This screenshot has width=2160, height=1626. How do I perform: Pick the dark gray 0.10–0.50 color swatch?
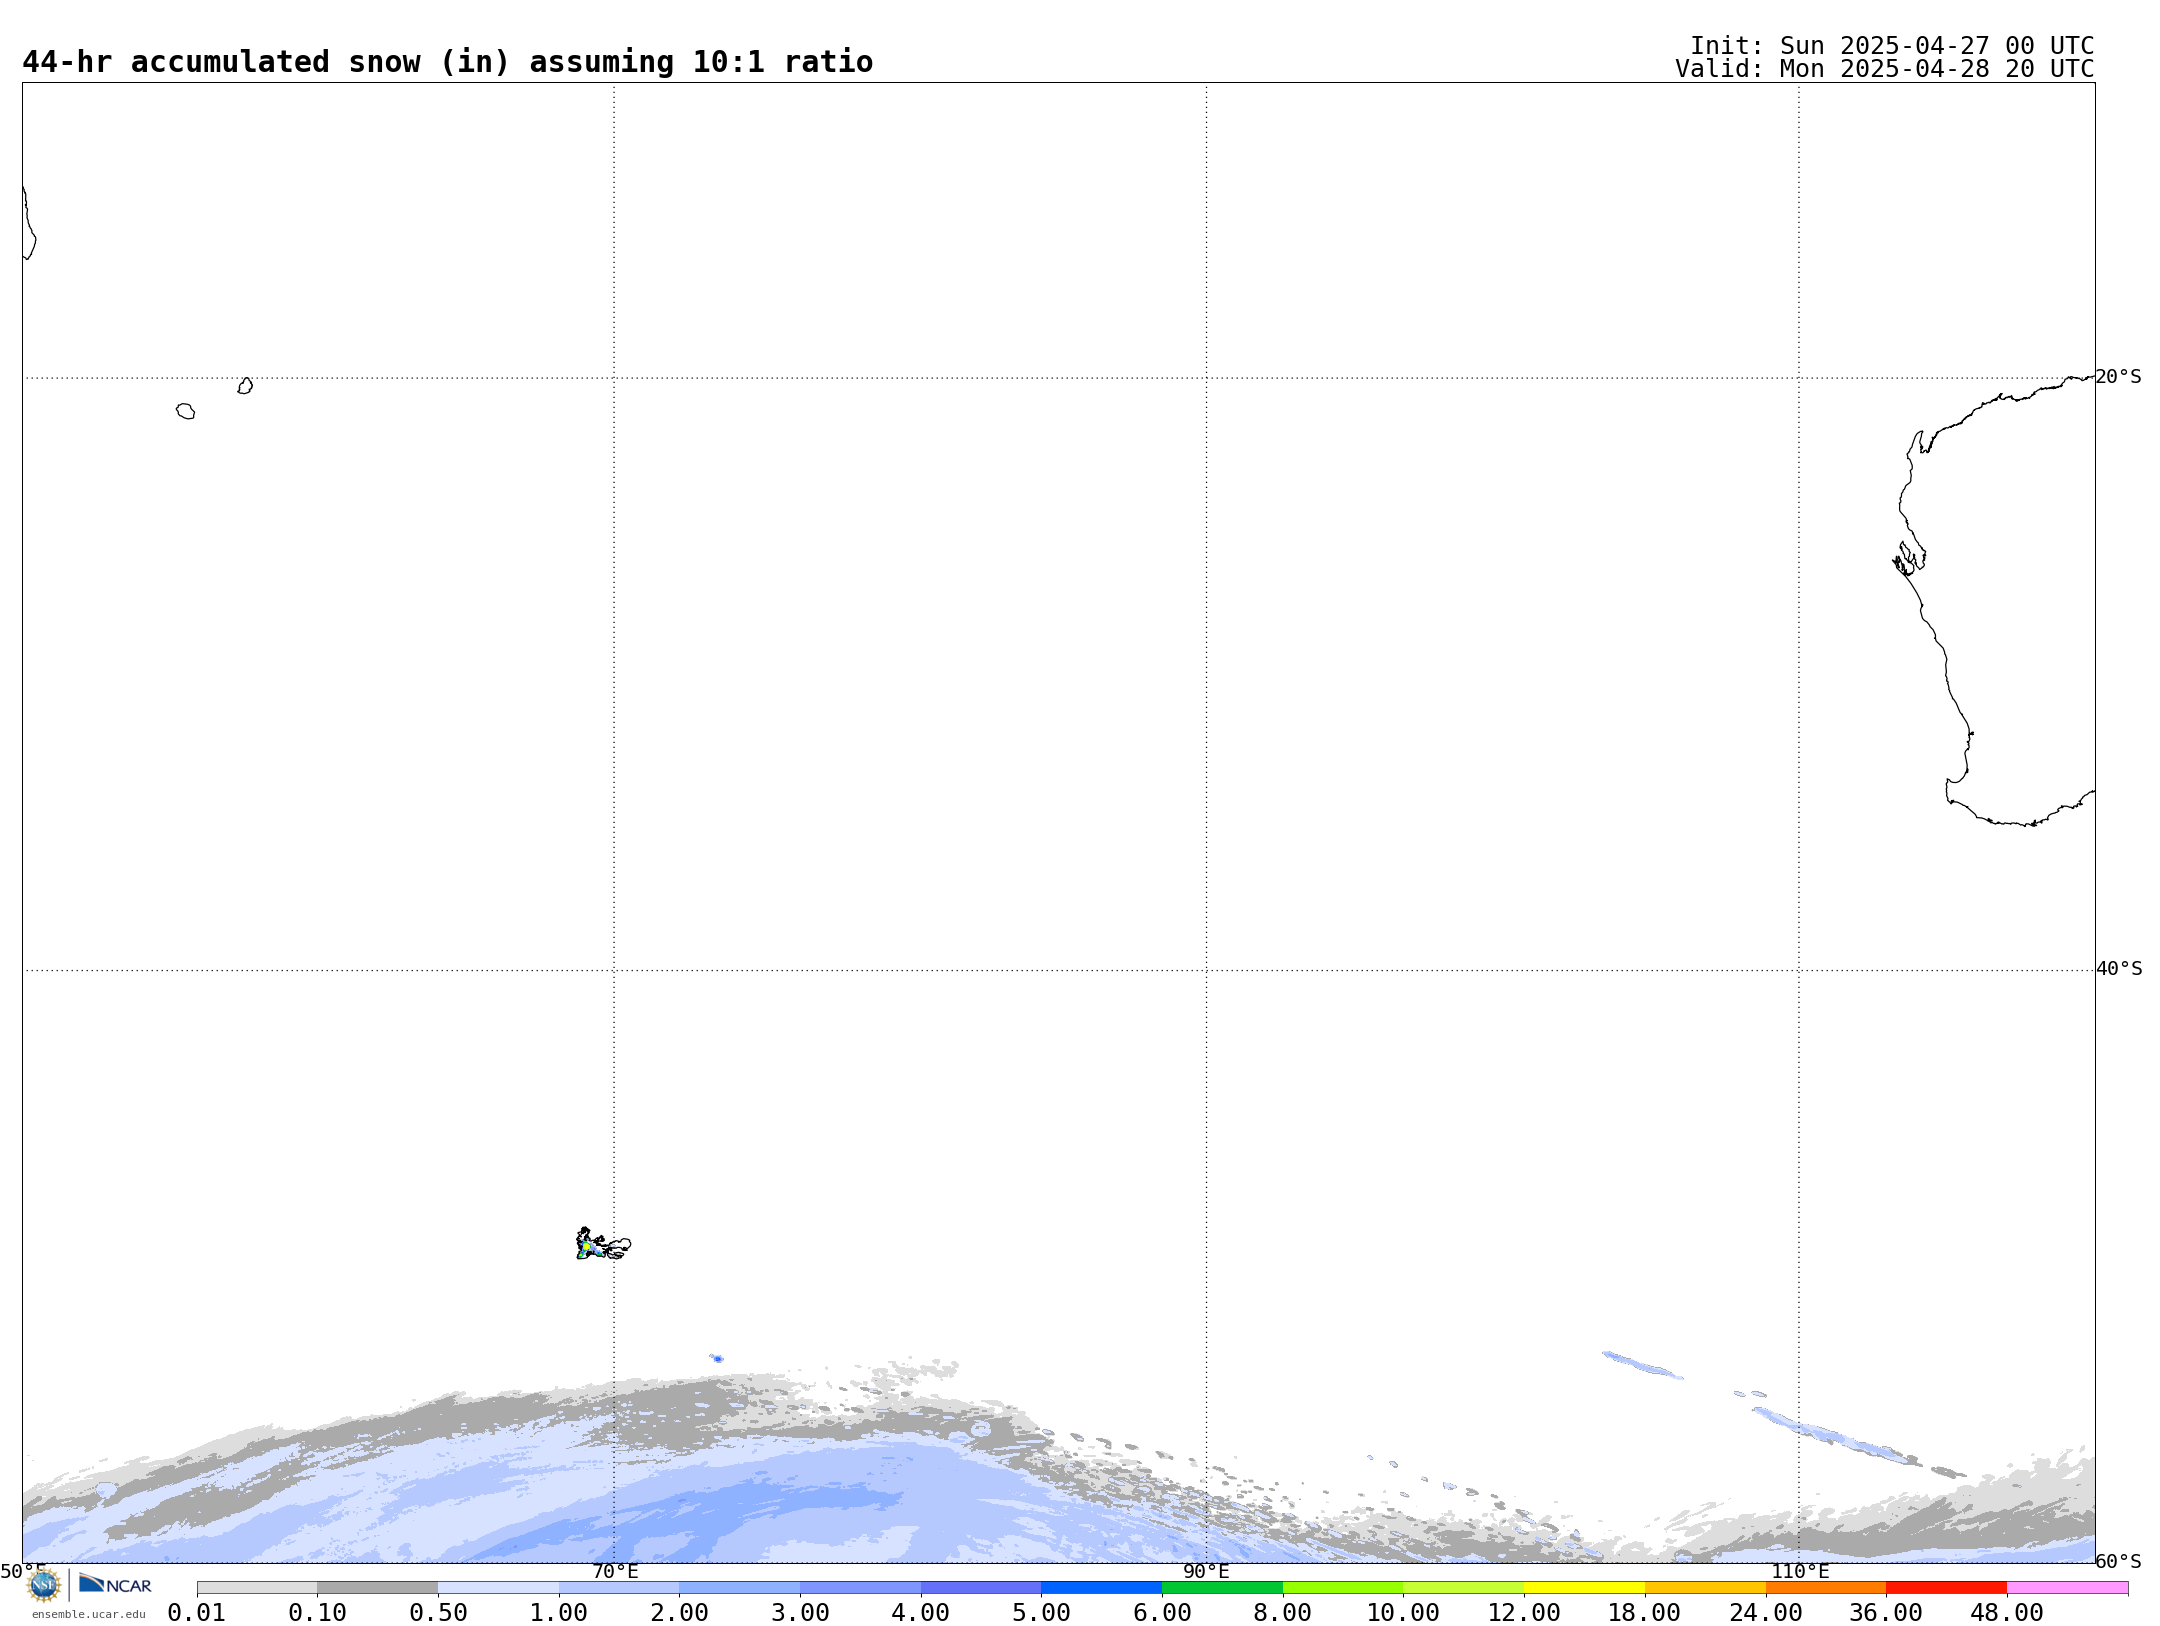(x=378, y=1588)
